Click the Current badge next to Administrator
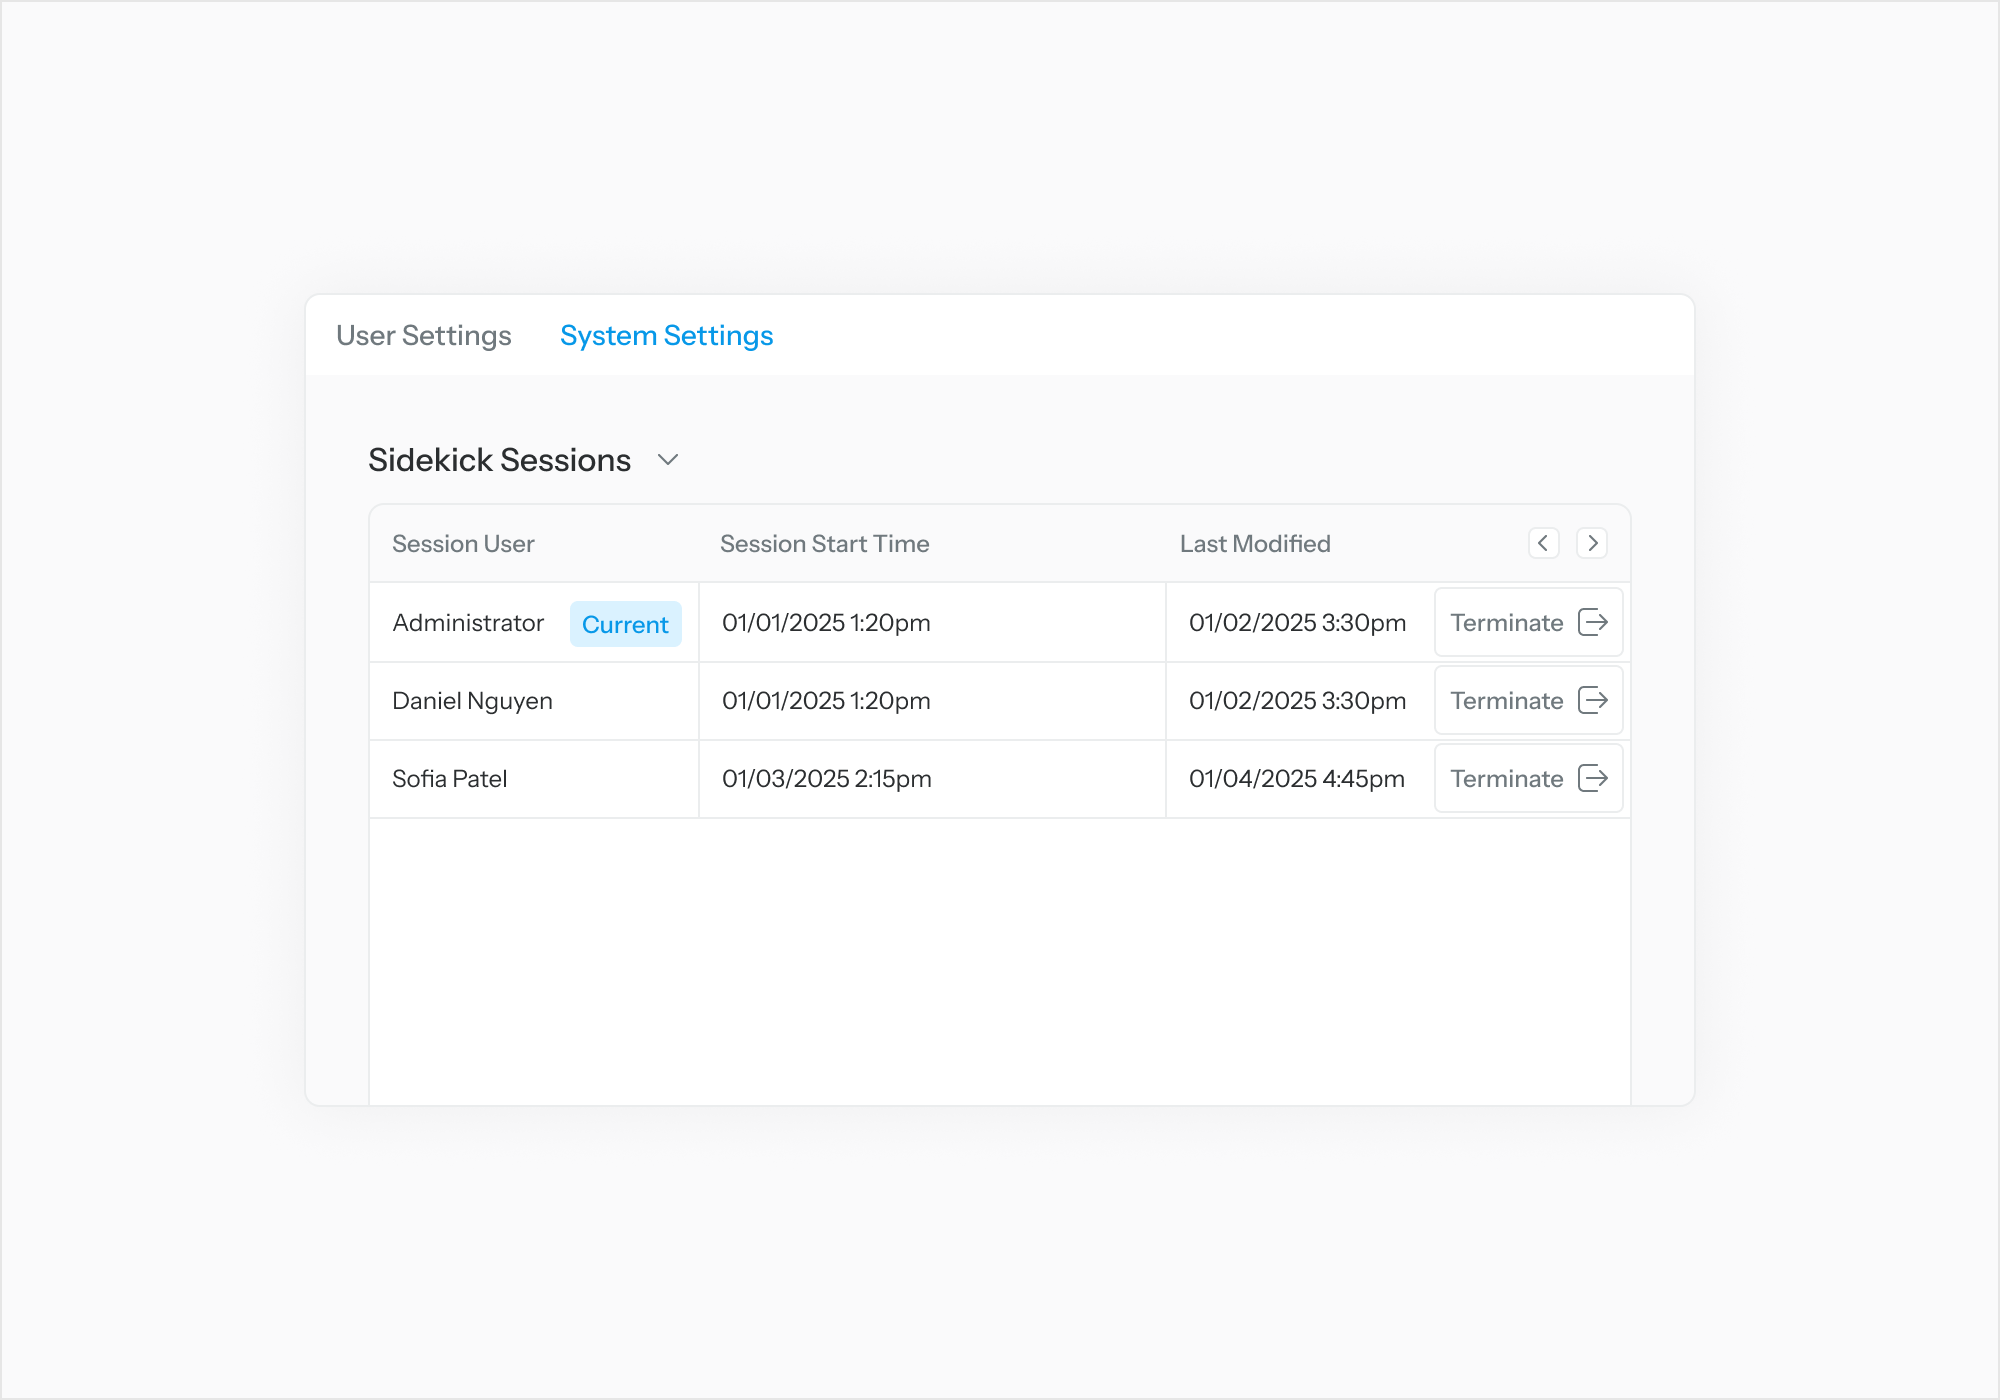This screenshot has height=1400, width=2000. pyautogui.click(x=625, y=624)
